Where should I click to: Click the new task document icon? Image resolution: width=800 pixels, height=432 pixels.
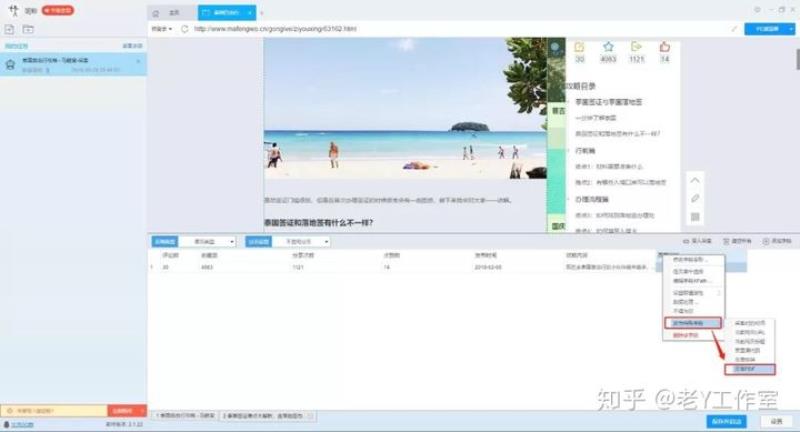pos(10,29)
